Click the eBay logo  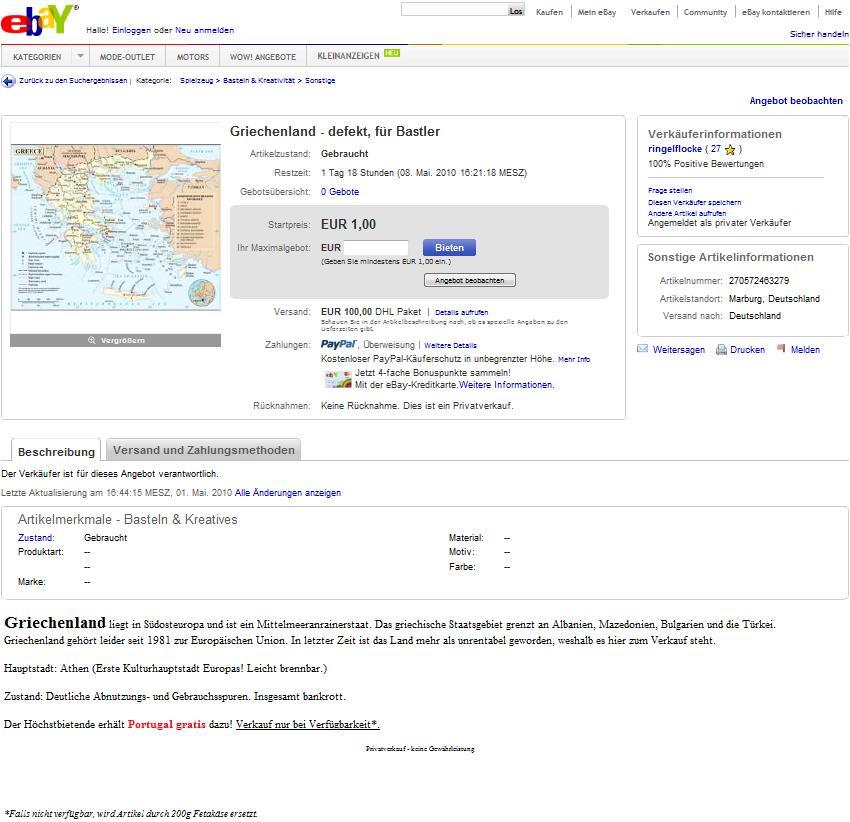coord(38,20)
